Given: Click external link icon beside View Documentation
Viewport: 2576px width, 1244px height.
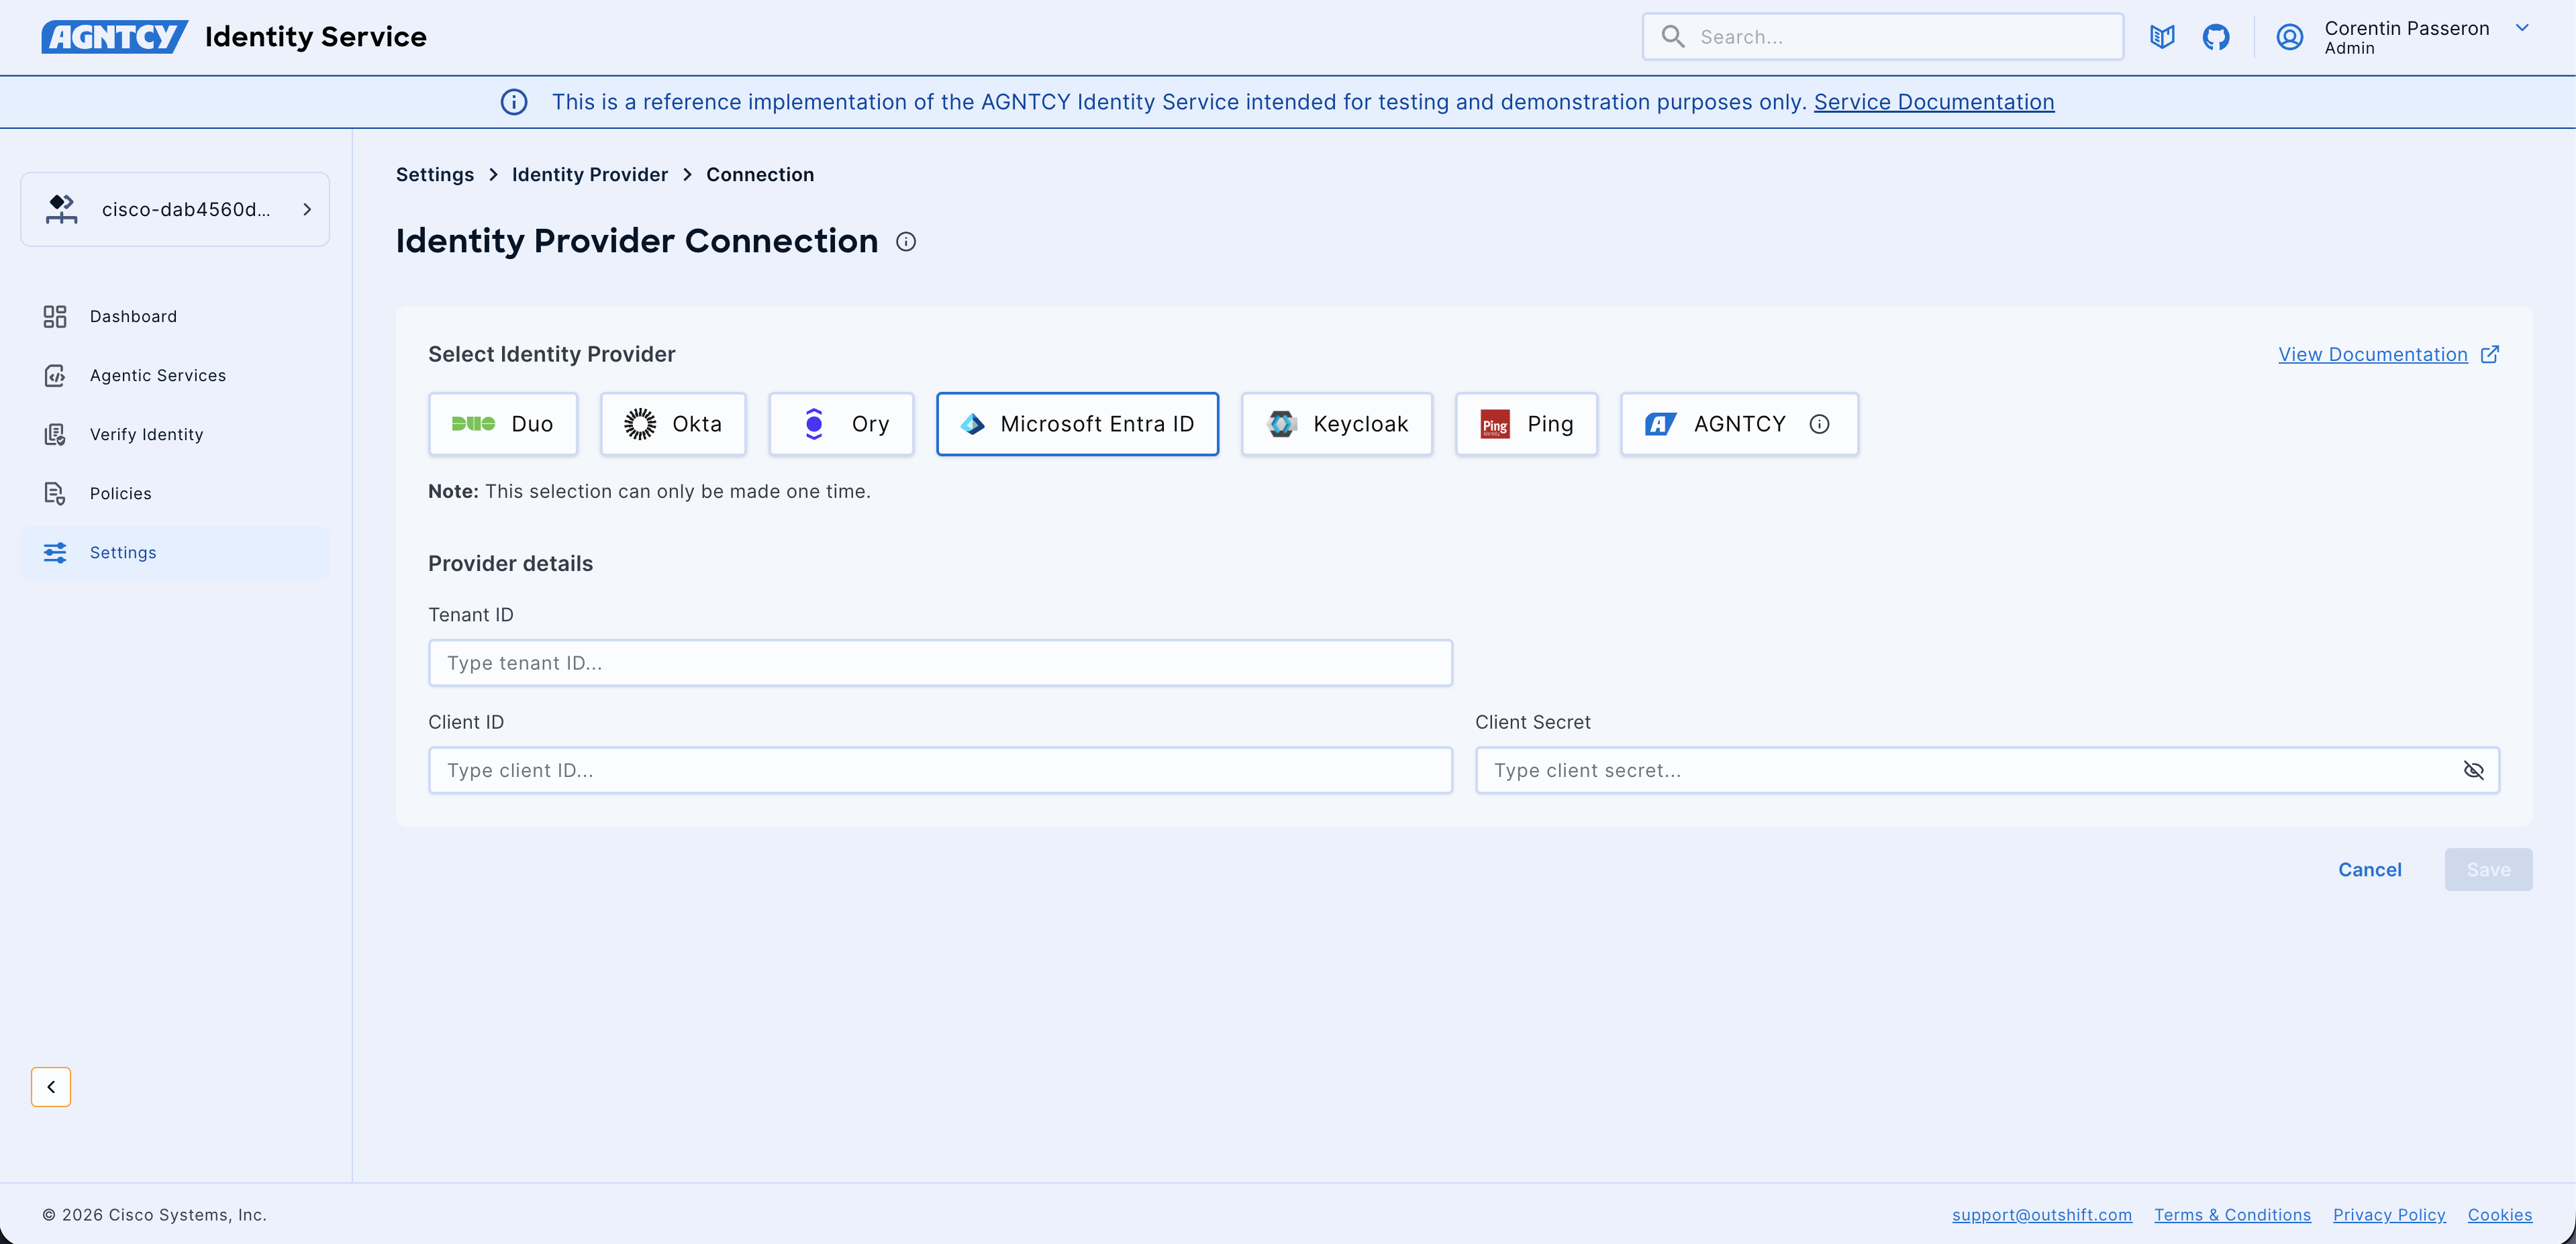Looking at the screenshot, I should coord(2490,354).
